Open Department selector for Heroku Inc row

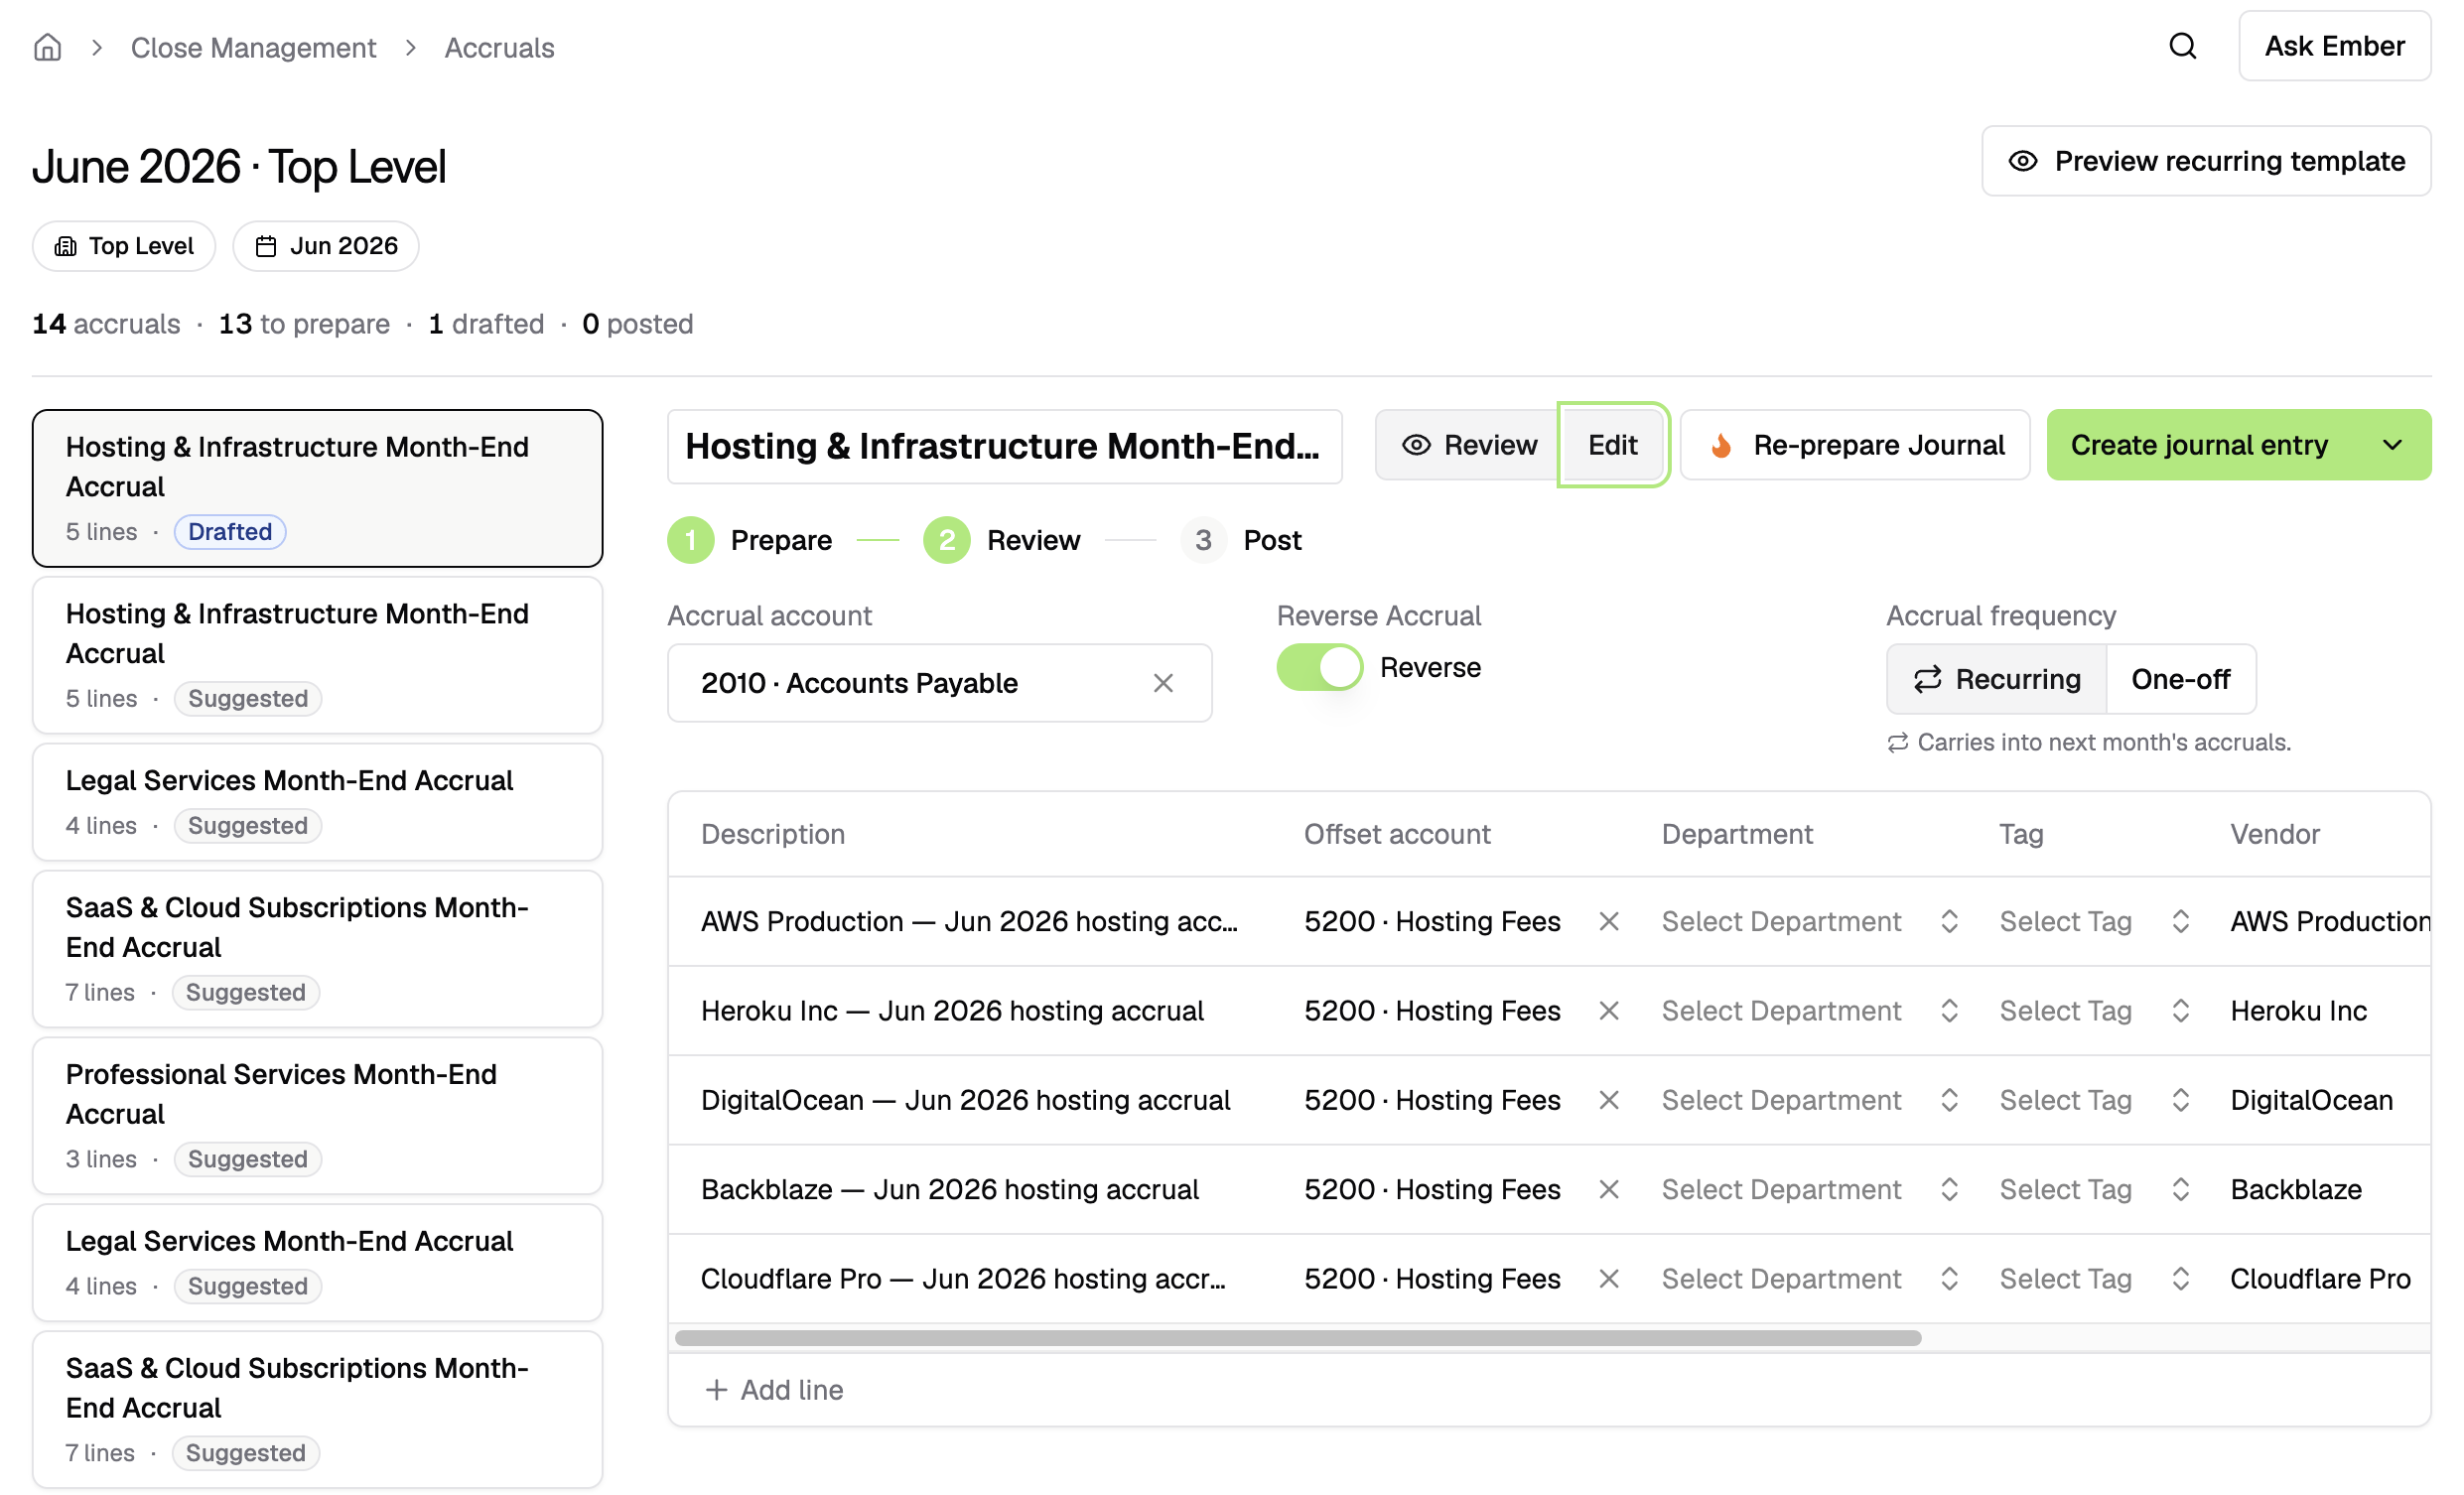click(1810, 1011)
